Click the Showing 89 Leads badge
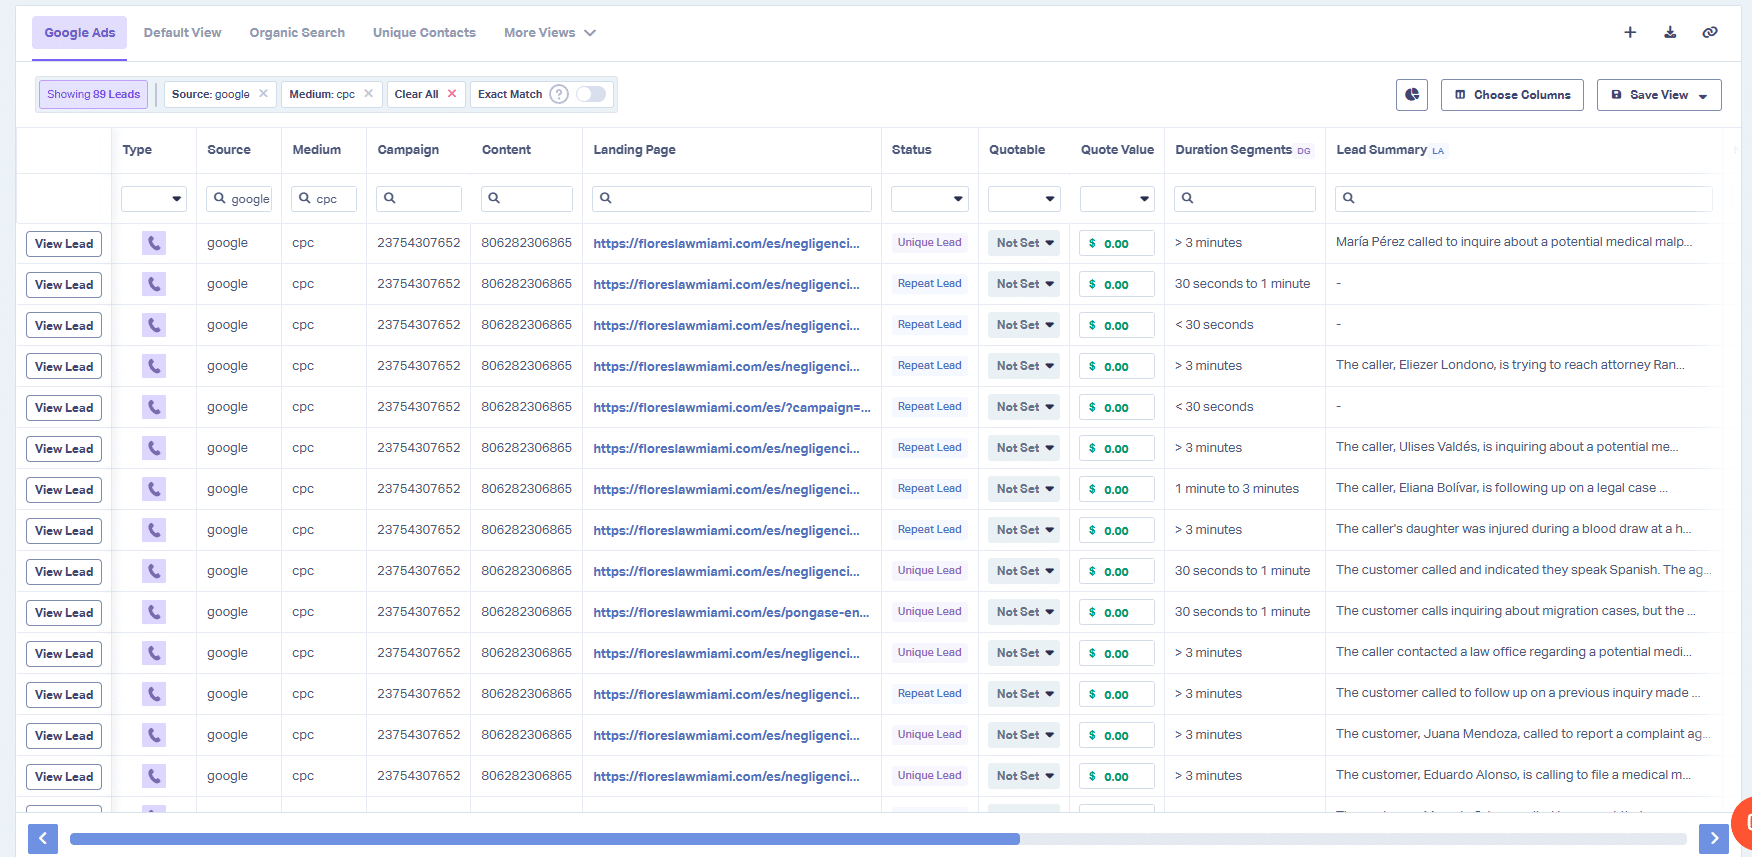Screen dimensions: 1752x857 click(x=94, y=94)
